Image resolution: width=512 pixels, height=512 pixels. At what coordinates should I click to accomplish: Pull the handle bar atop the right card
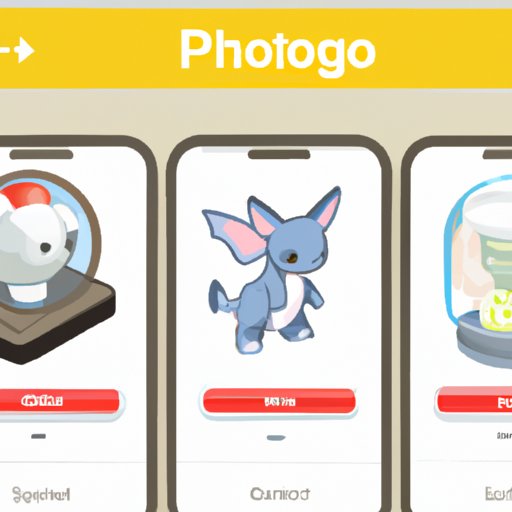point(497,154)
